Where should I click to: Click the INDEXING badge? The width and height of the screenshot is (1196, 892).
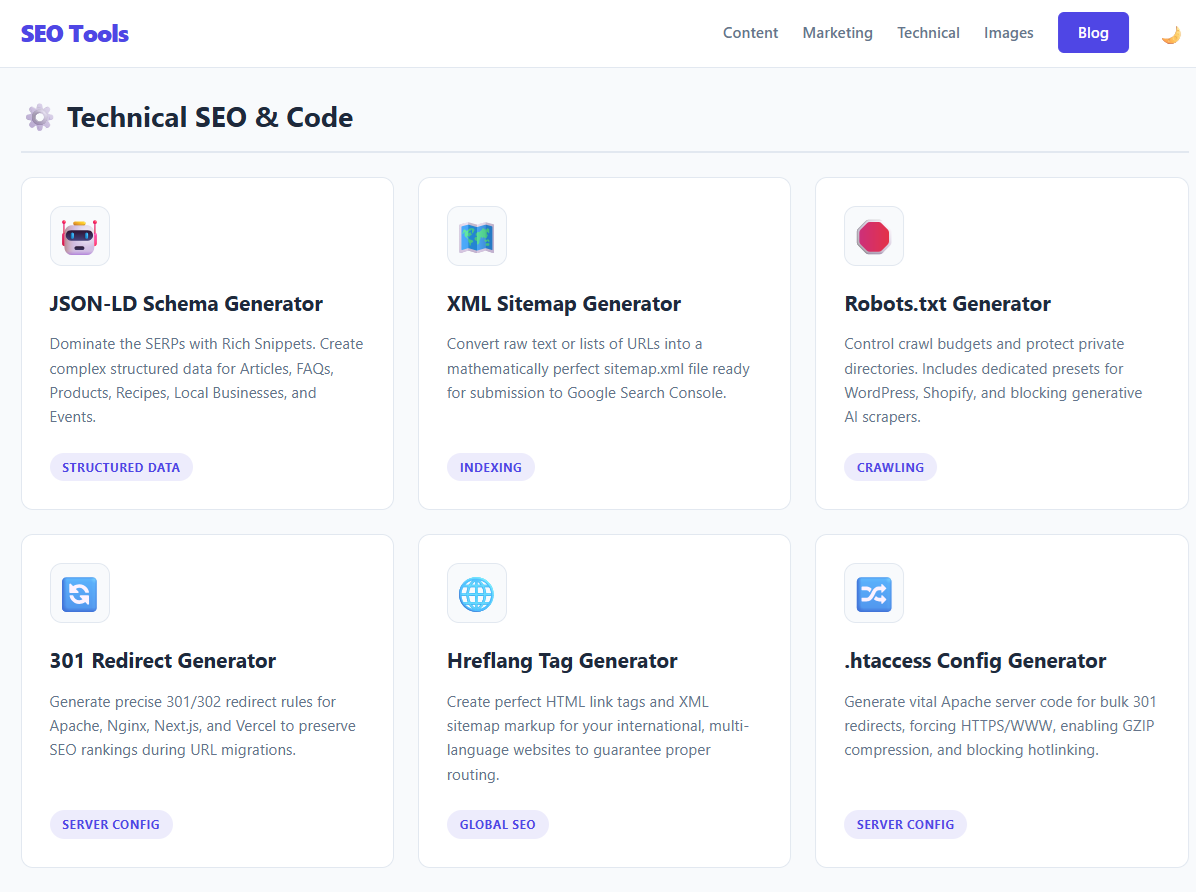click(x=491, y=467)
